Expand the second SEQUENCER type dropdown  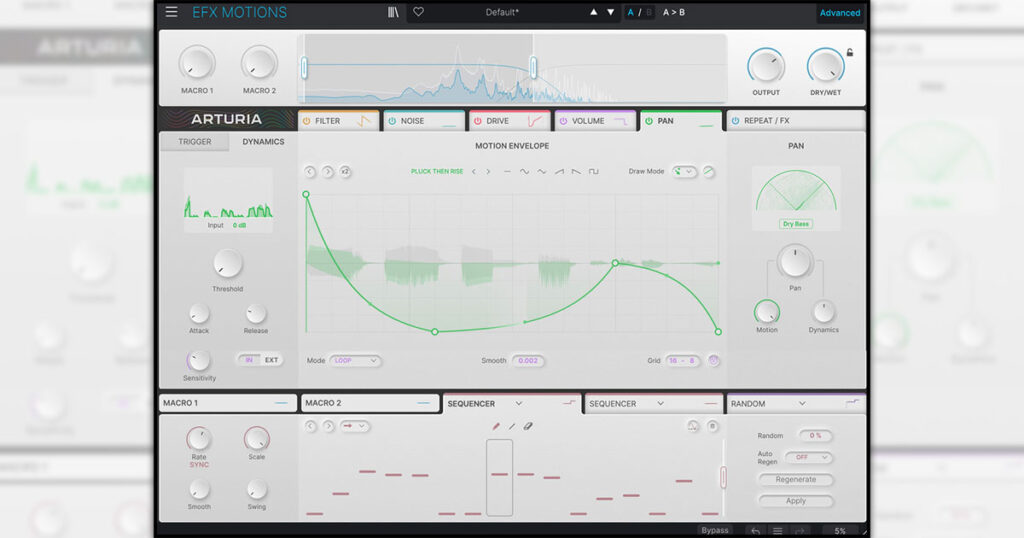[x=661, y=404]
